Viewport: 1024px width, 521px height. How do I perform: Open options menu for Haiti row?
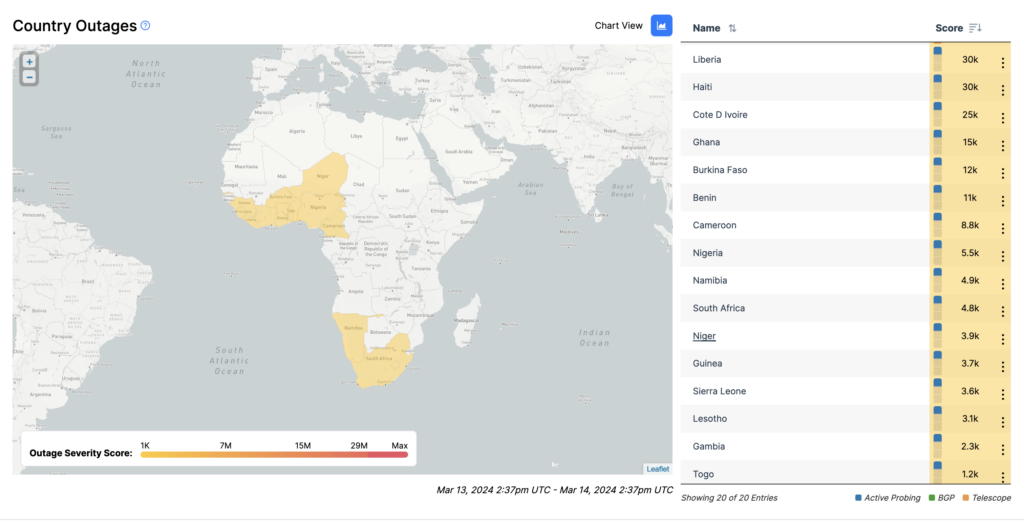click(1002, 90)
